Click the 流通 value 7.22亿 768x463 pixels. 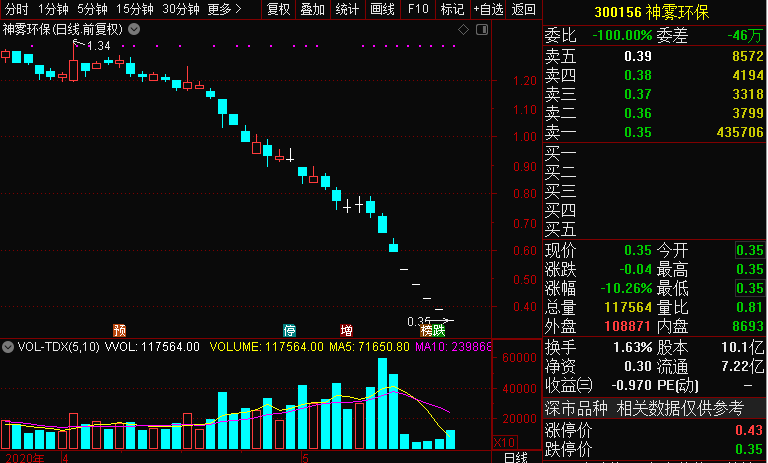743,366
